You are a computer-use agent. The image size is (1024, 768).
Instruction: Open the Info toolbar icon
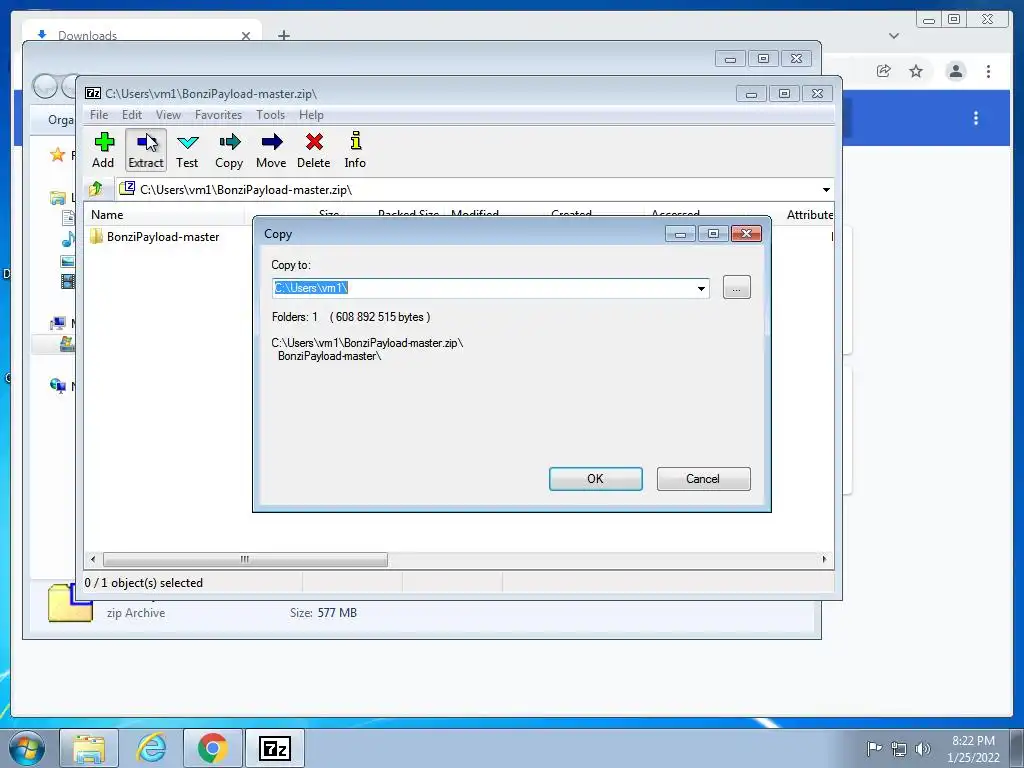355,150
